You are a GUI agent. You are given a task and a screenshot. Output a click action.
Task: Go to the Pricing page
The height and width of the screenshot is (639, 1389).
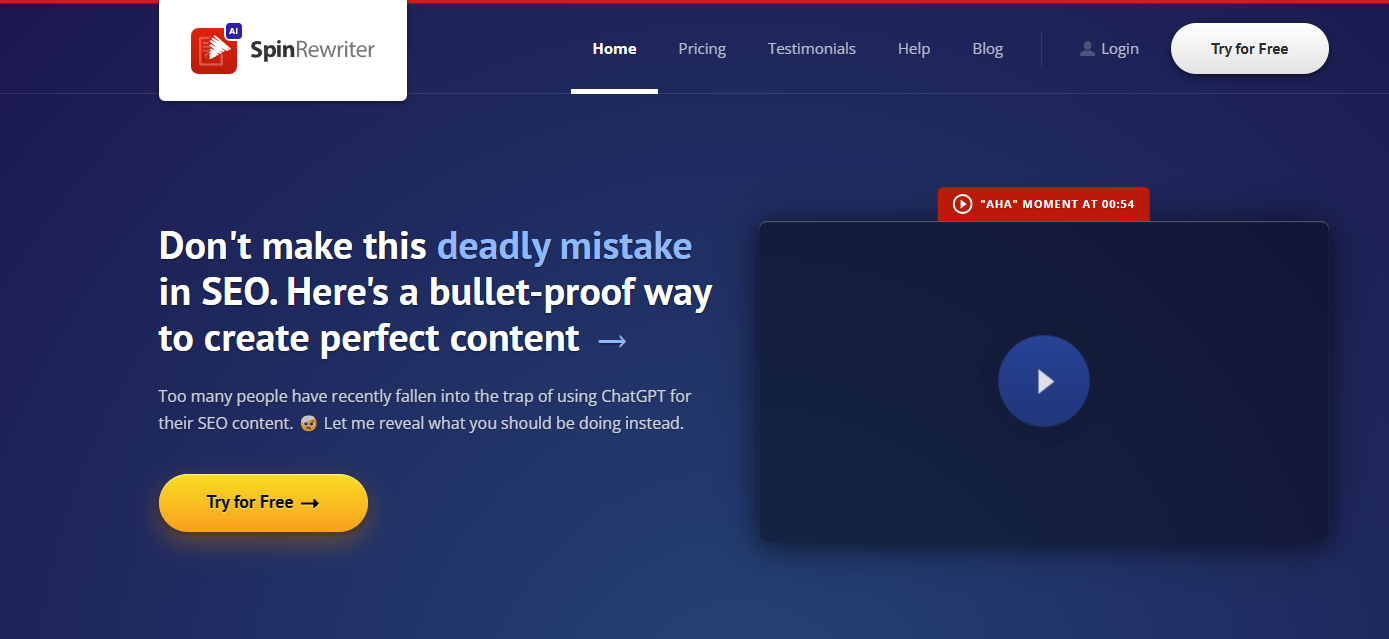coord(702,48)
